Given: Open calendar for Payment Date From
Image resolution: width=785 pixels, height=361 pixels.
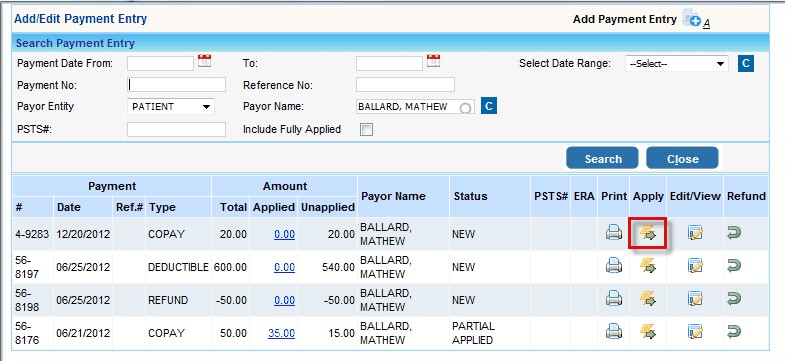Looking at the screenshot, I should 204,61.
